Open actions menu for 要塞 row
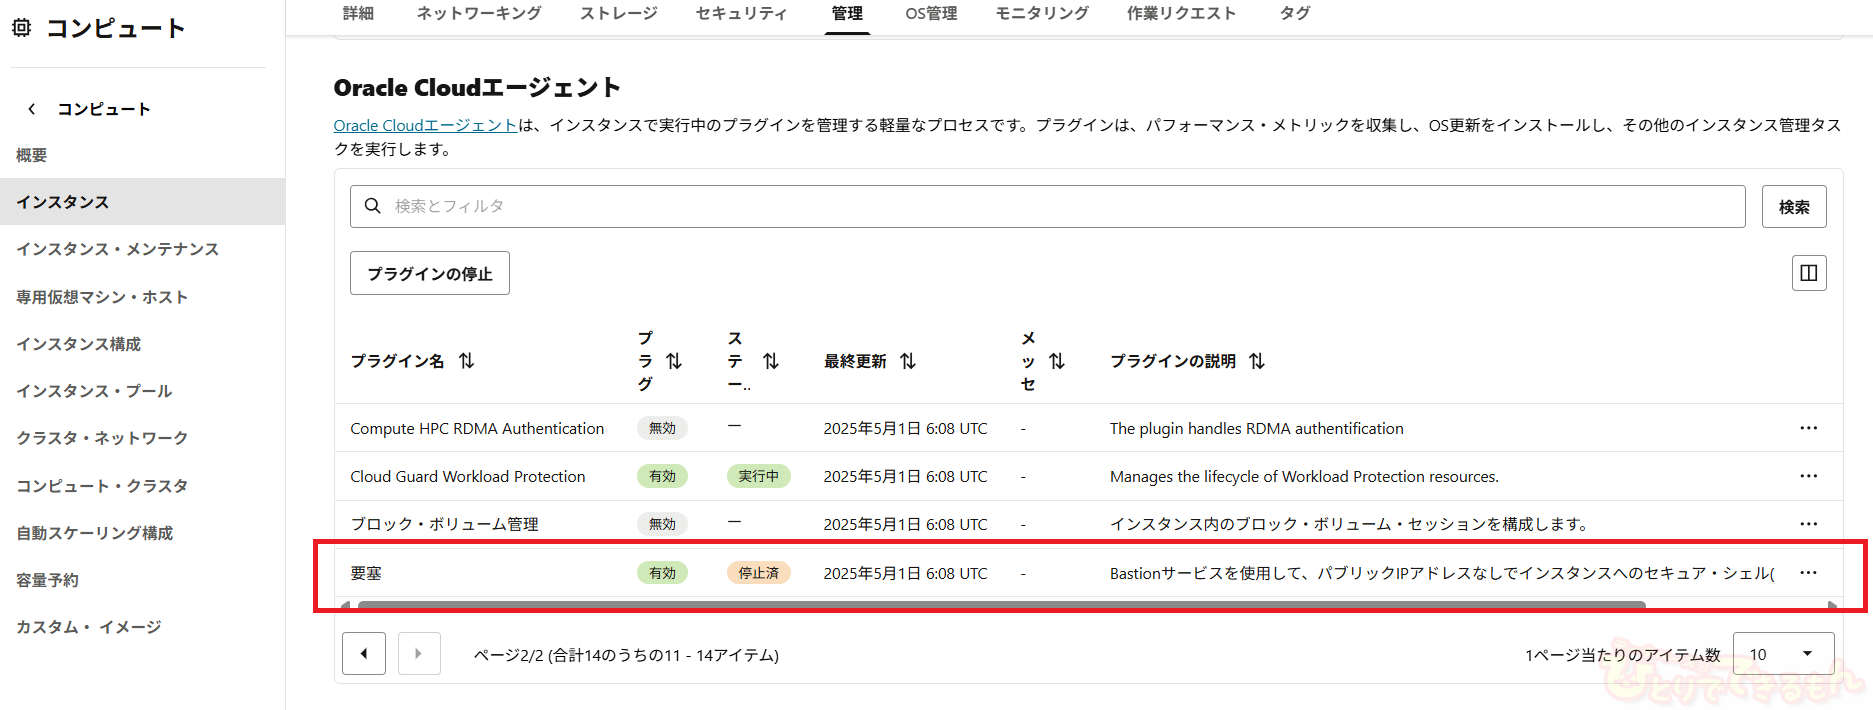This screenshot has height=710, width=1873. (1808, 573)
